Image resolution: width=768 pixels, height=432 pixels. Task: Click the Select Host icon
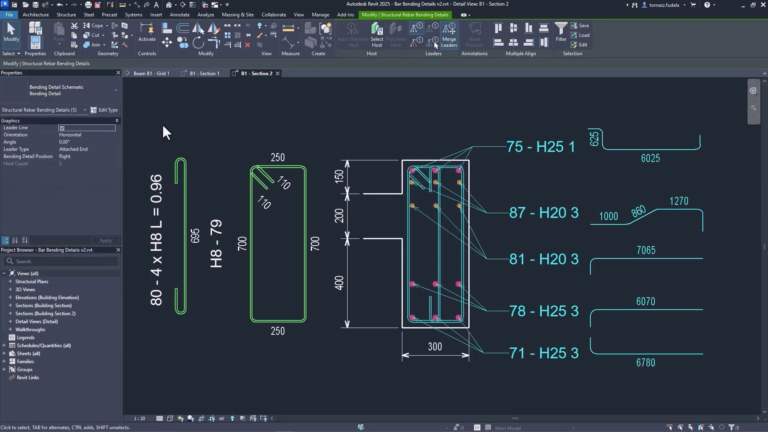coord(377,35)
